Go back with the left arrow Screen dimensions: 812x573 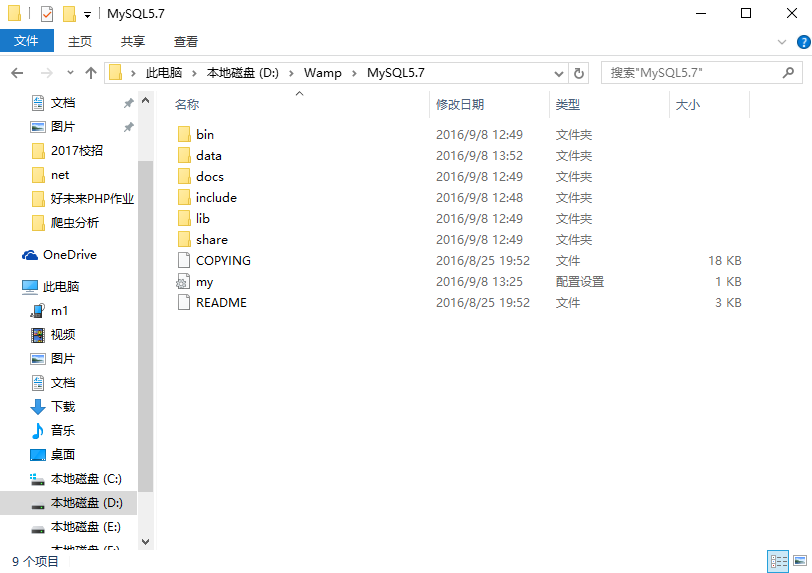[x=17, y=73]
